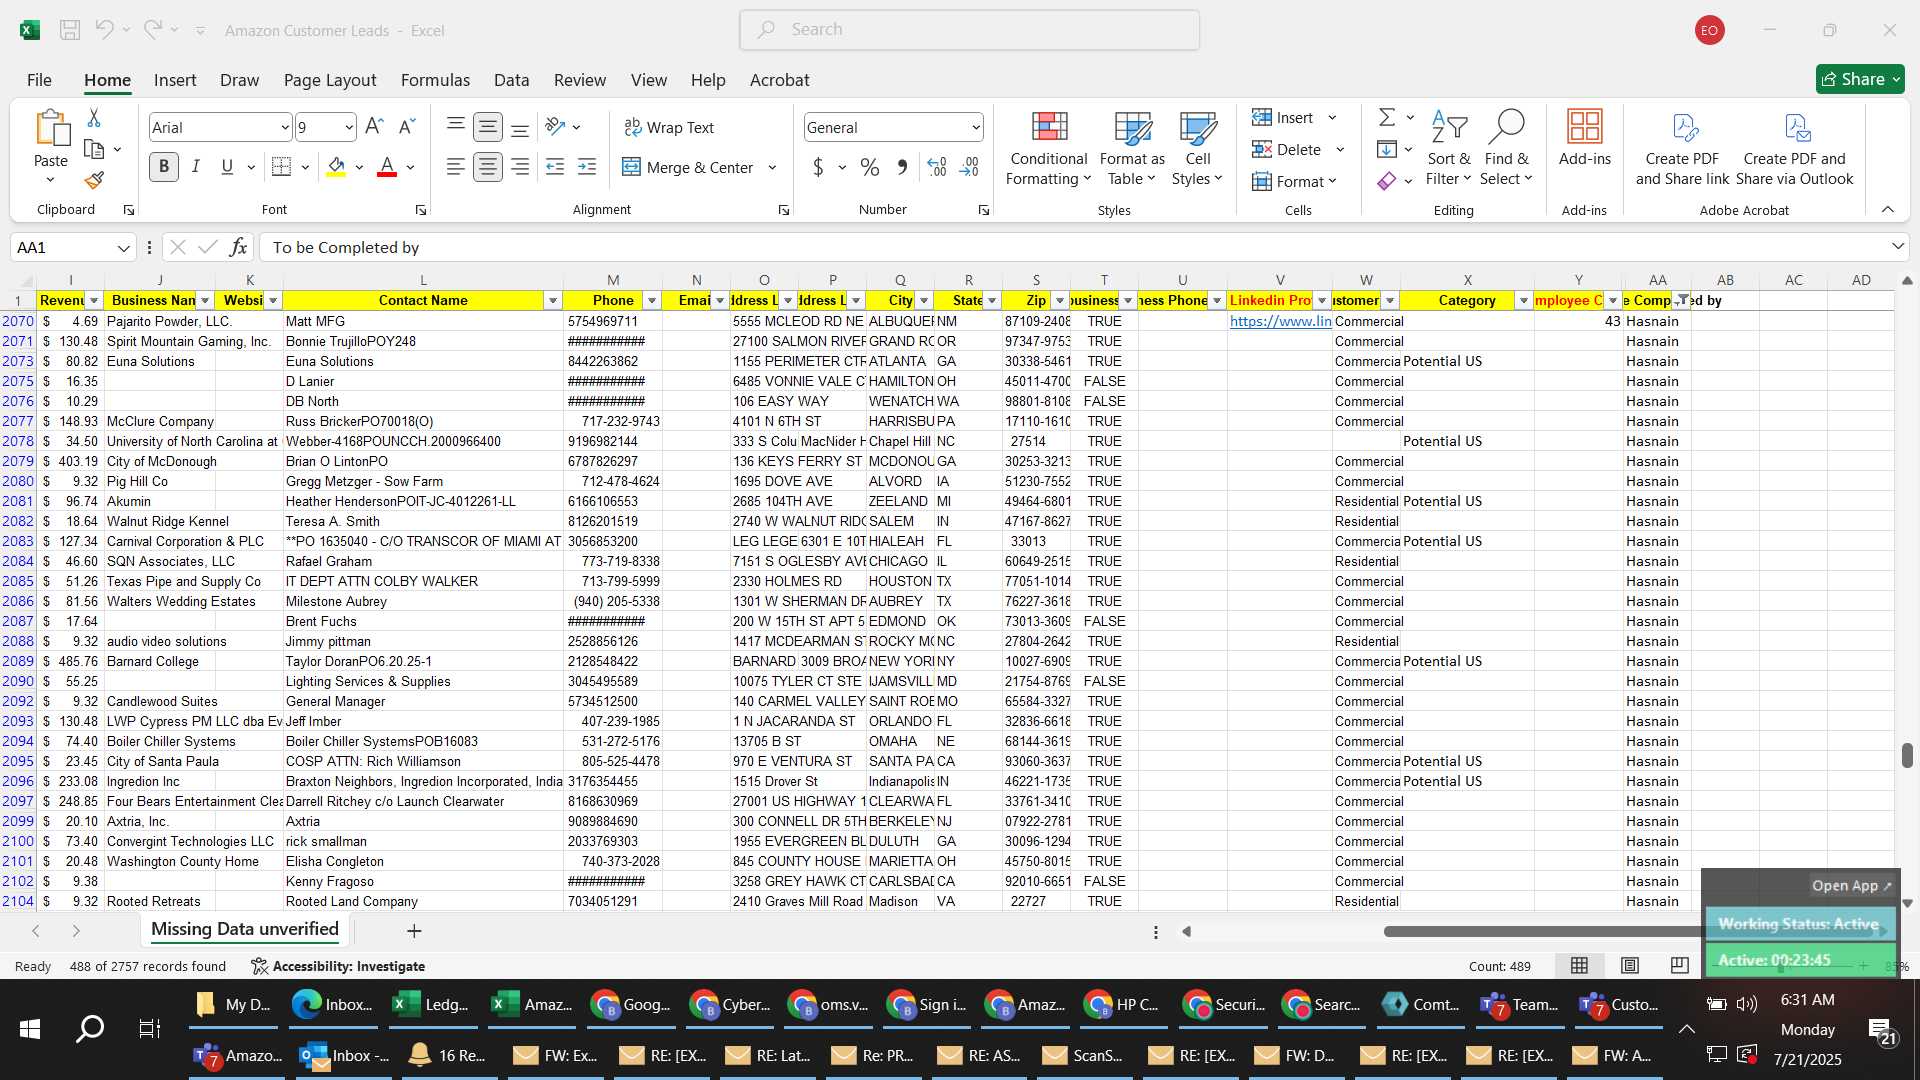Click the Percent Style icon

click(870, 167)
